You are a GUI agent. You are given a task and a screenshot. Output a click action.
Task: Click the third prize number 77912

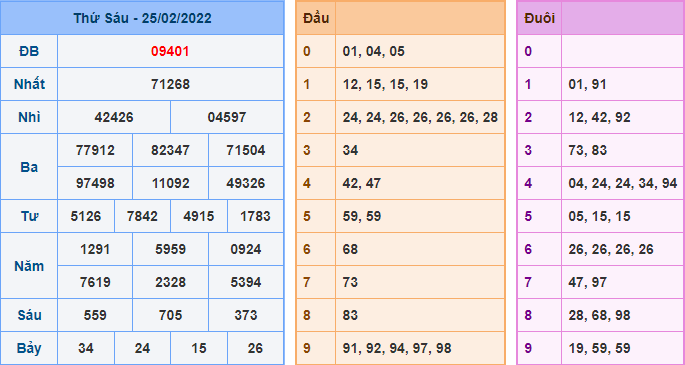coord(95,150)
